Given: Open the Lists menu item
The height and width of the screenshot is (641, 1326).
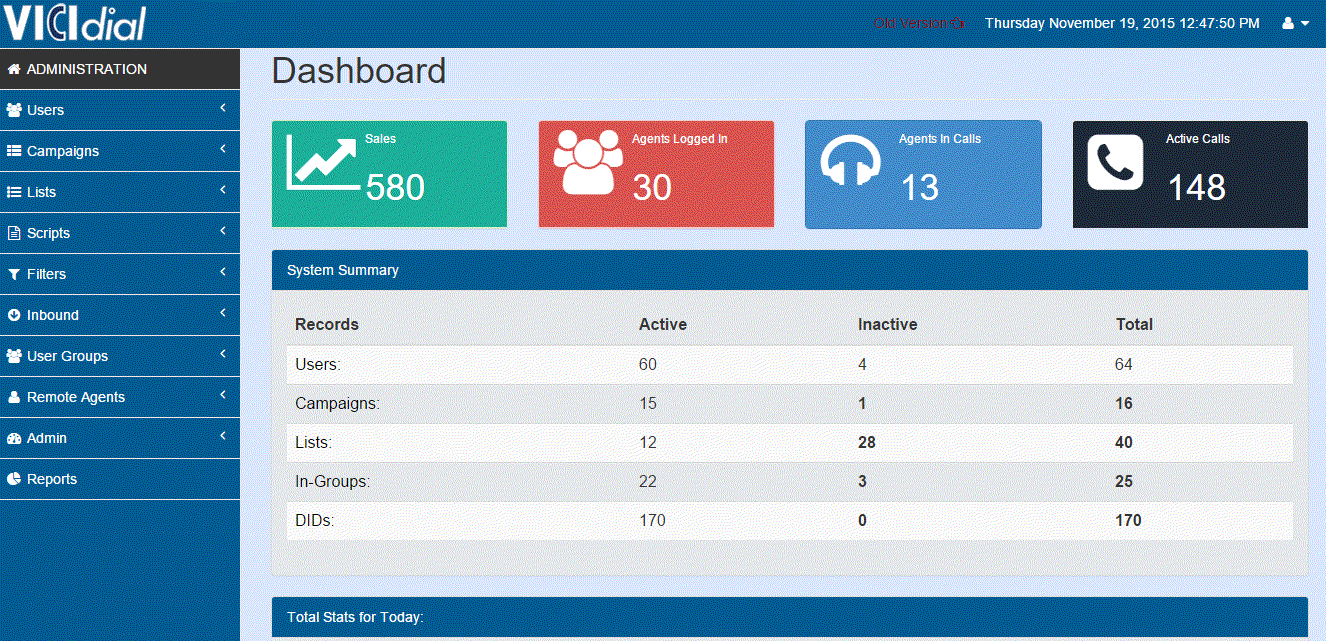Looking at the screenshot, I should click(x=41, y=192).
